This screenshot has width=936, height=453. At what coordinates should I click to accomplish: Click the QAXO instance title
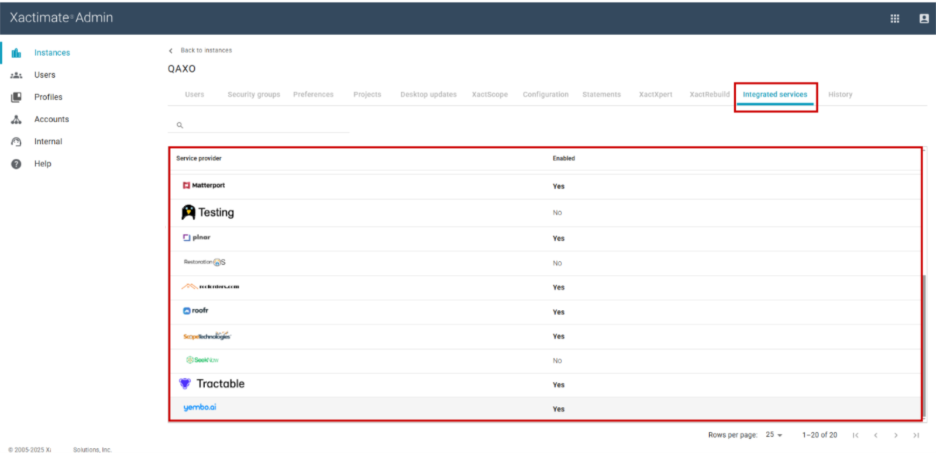(x=182, y=69)
